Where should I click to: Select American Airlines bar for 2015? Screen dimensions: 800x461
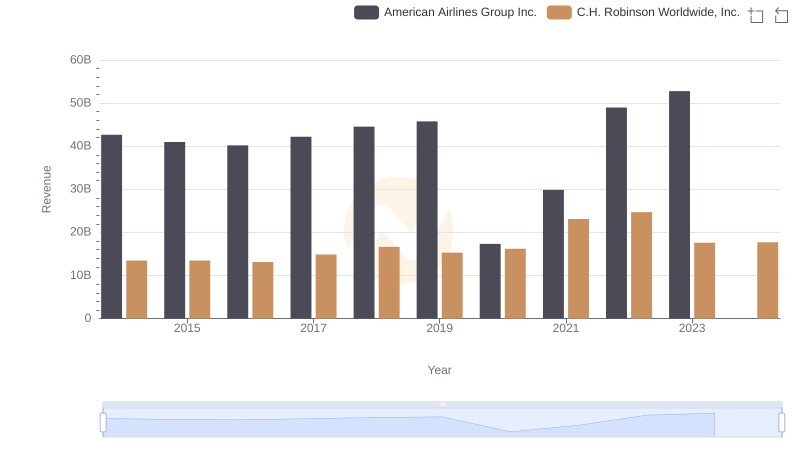click(174, 230)
